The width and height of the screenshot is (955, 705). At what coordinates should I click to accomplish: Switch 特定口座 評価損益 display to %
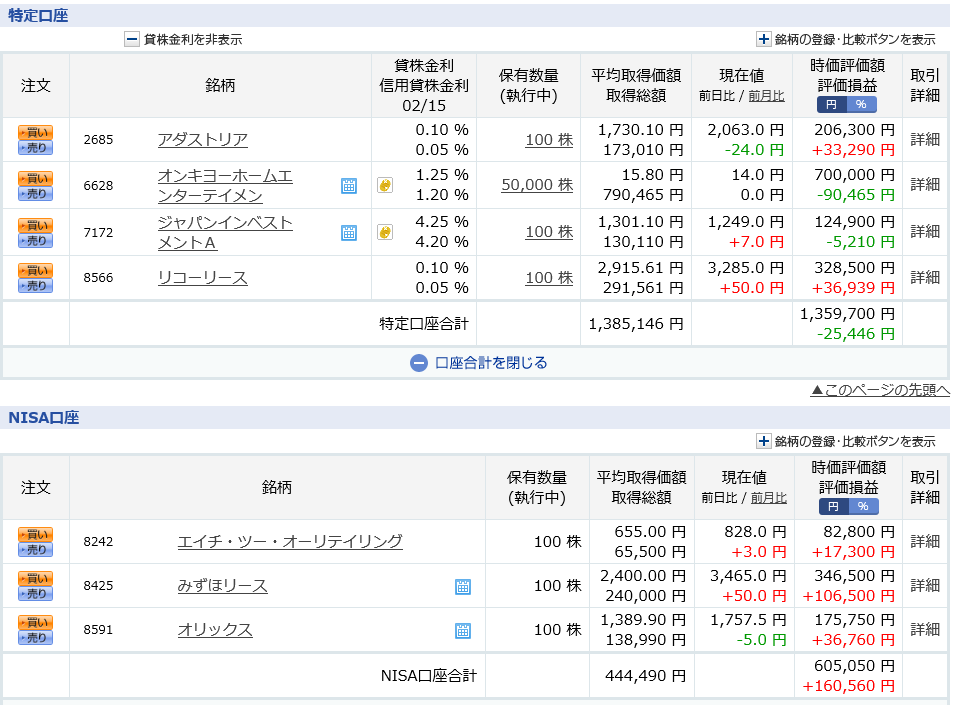pos(861,105)
